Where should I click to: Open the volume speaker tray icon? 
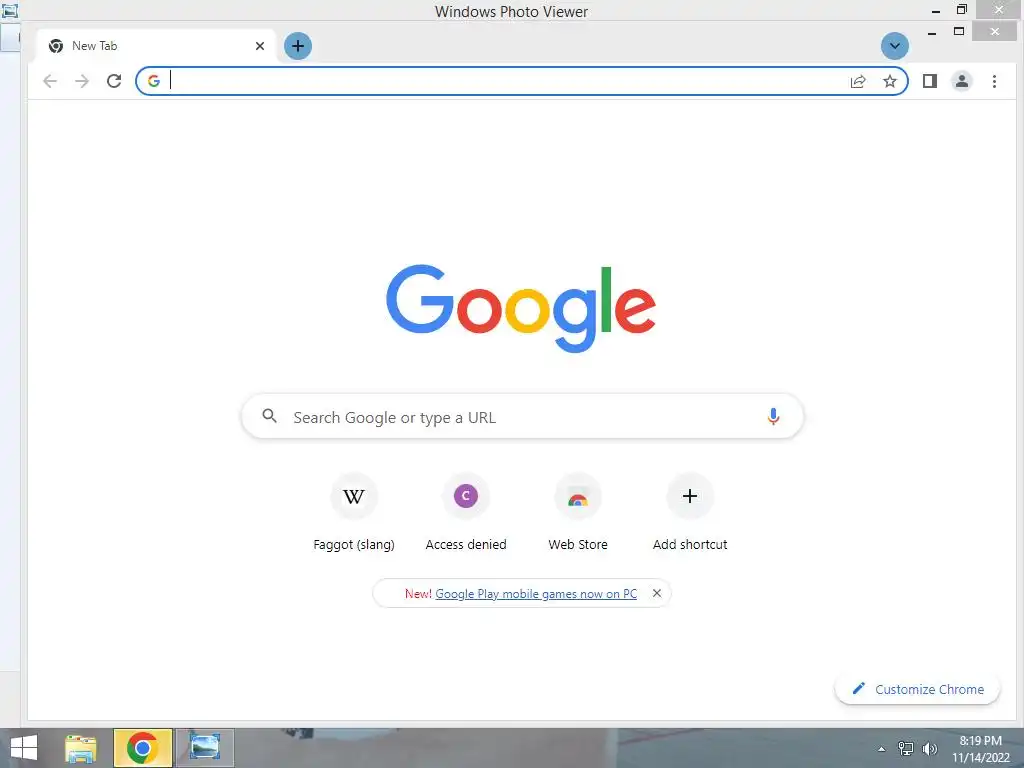[x=929, y=749]
